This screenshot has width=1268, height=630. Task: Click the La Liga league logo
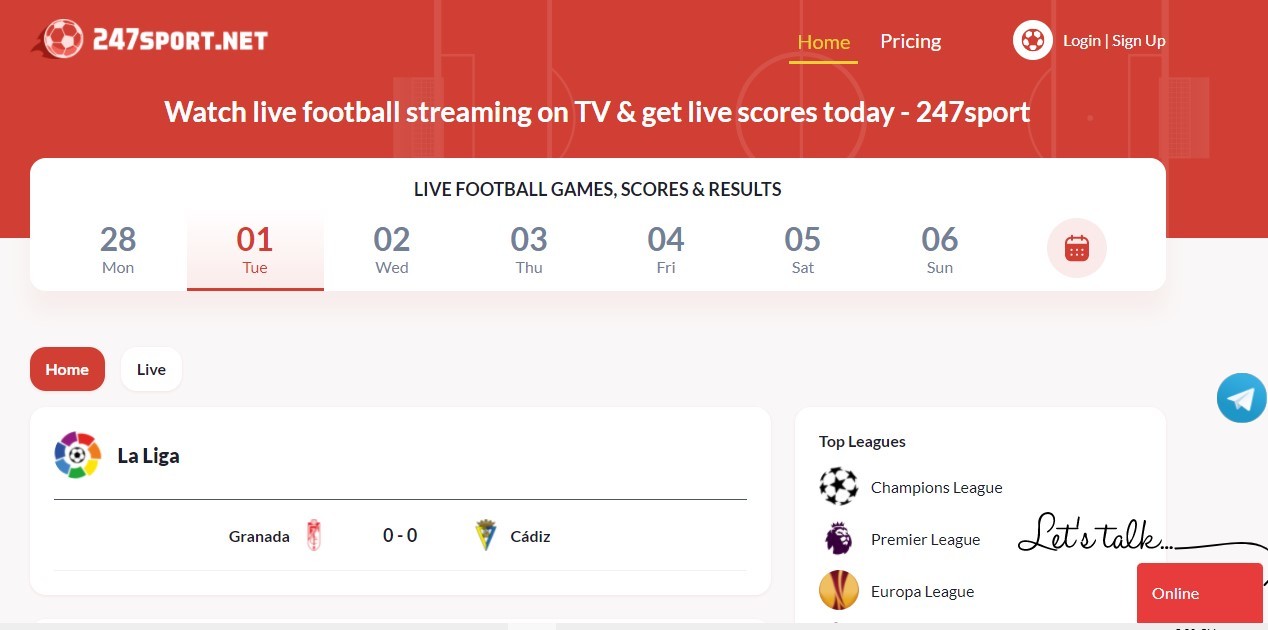pos(77,455)
